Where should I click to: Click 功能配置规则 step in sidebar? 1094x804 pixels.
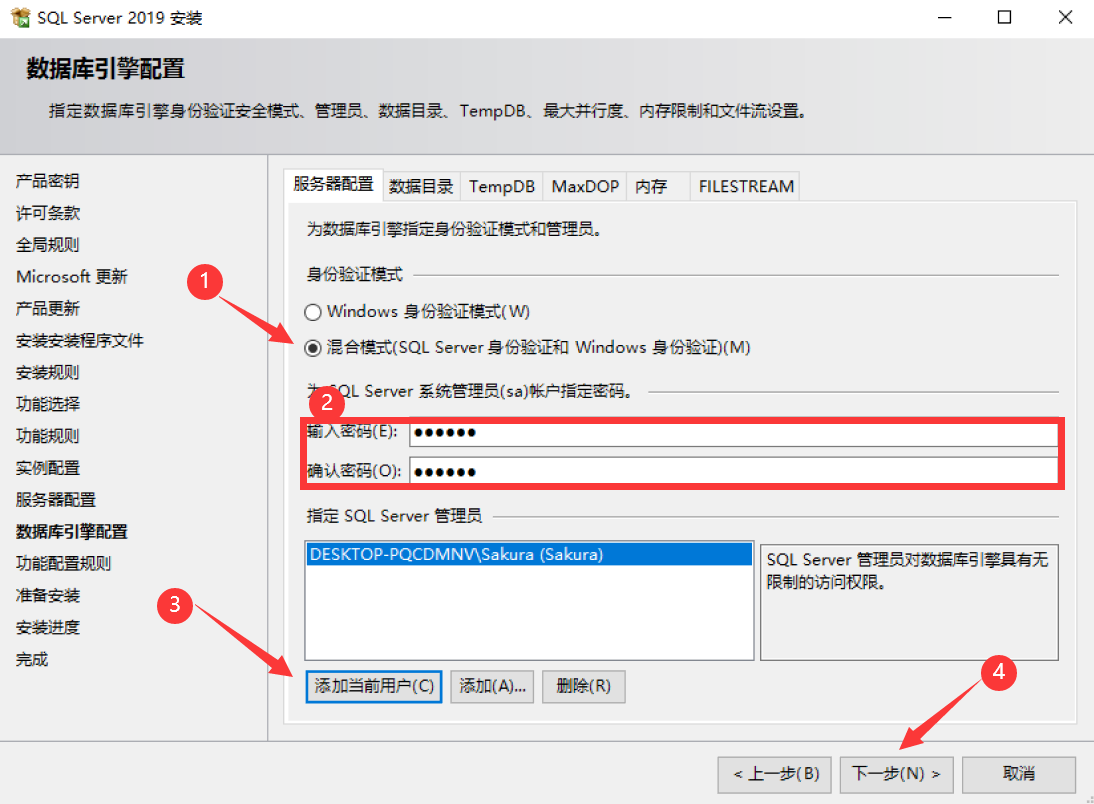pos(63,564)
